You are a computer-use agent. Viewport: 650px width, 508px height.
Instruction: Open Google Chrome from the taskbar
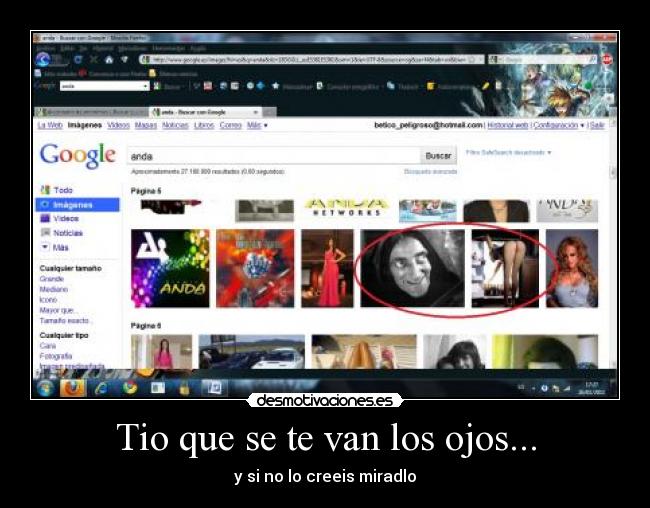[130, 388]
